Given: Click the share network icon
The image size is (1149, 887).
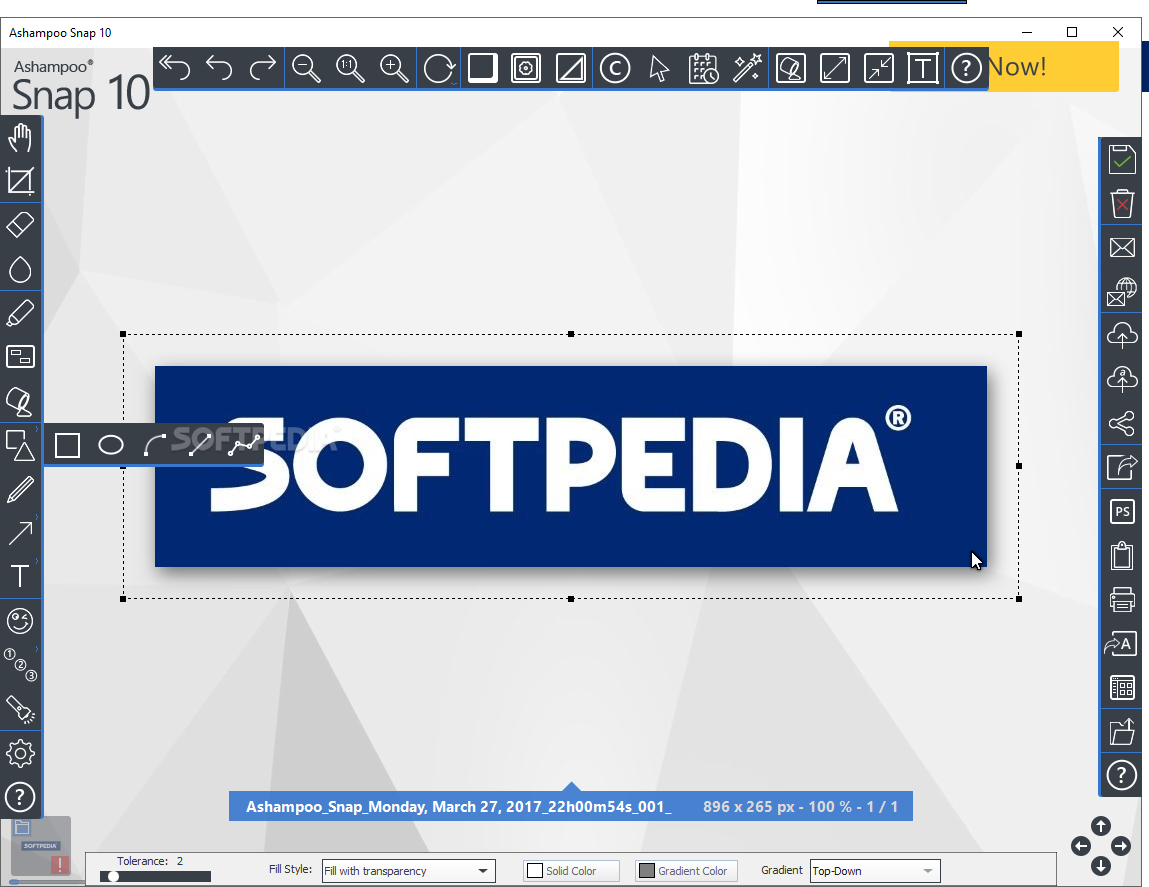Looking at the screenshot, I should point(1122,423).
